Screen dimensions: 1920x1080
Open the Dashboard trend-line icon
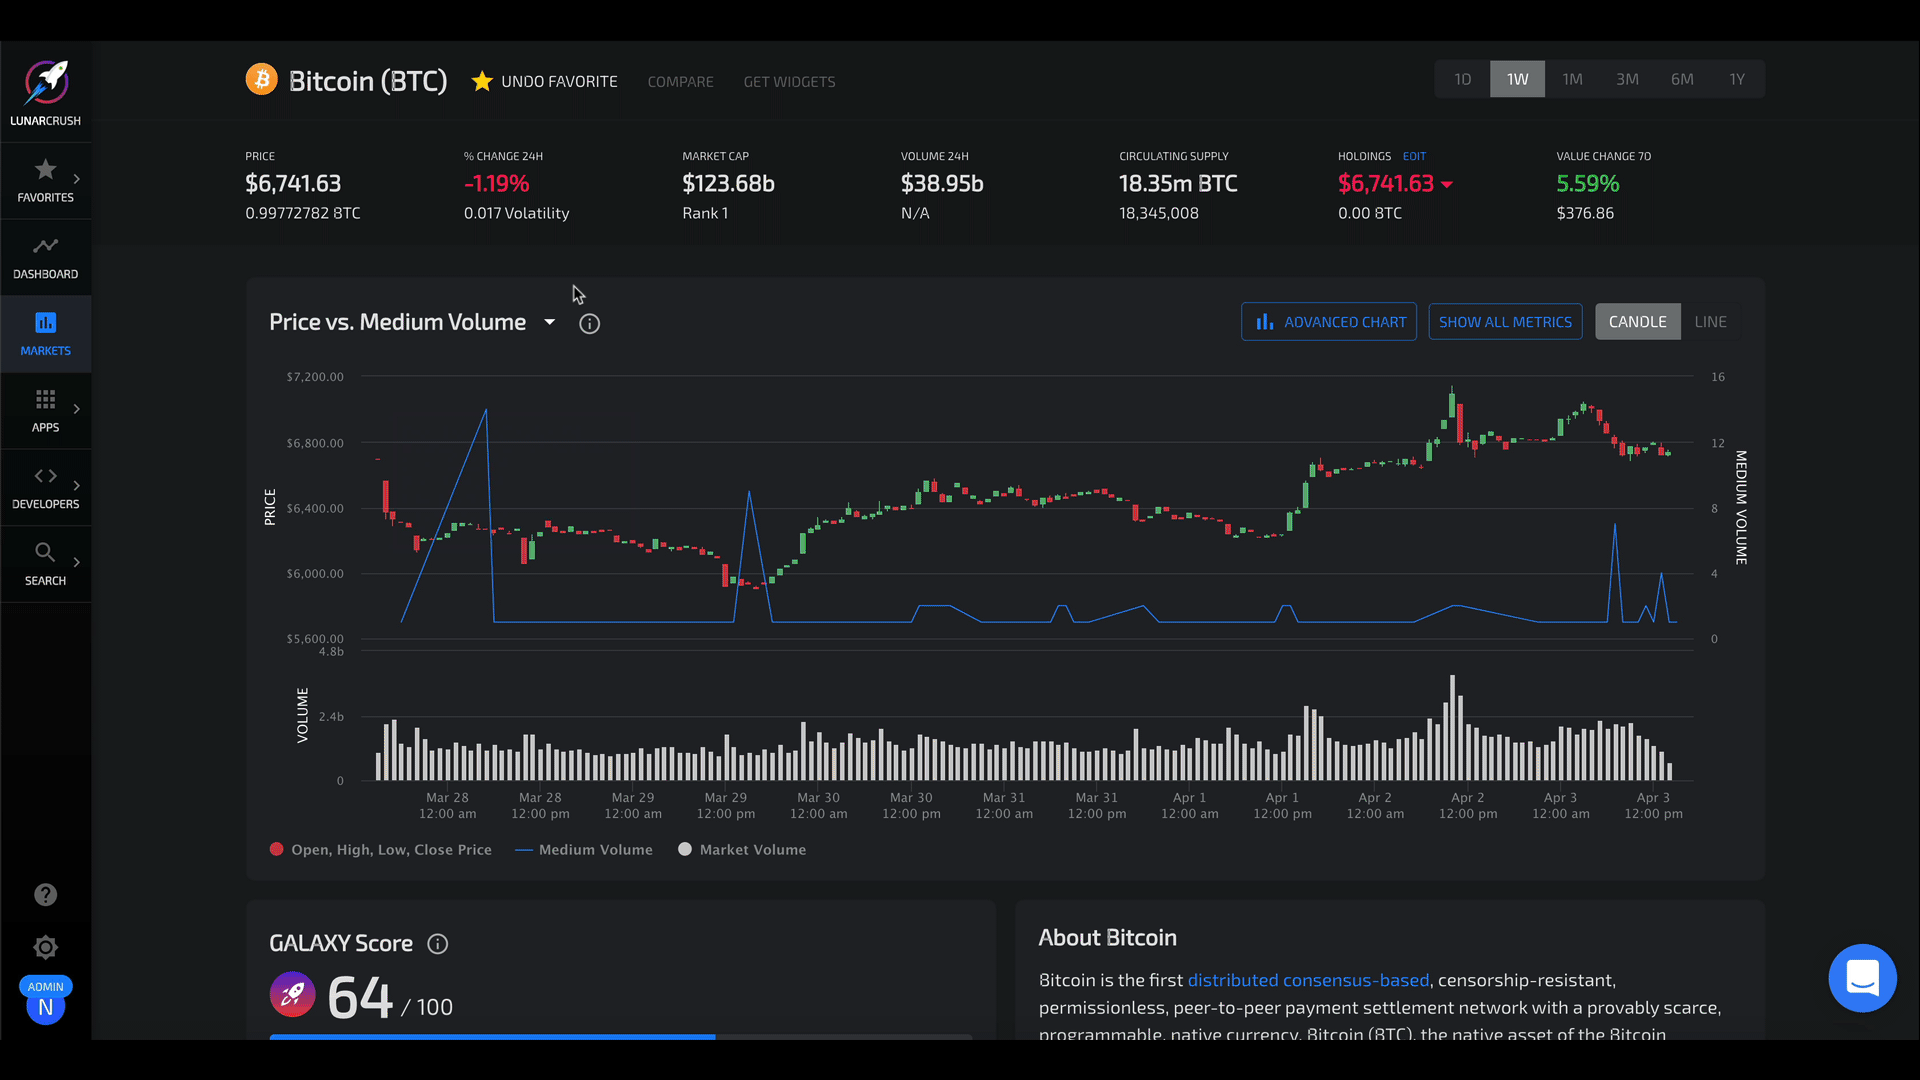45,246
